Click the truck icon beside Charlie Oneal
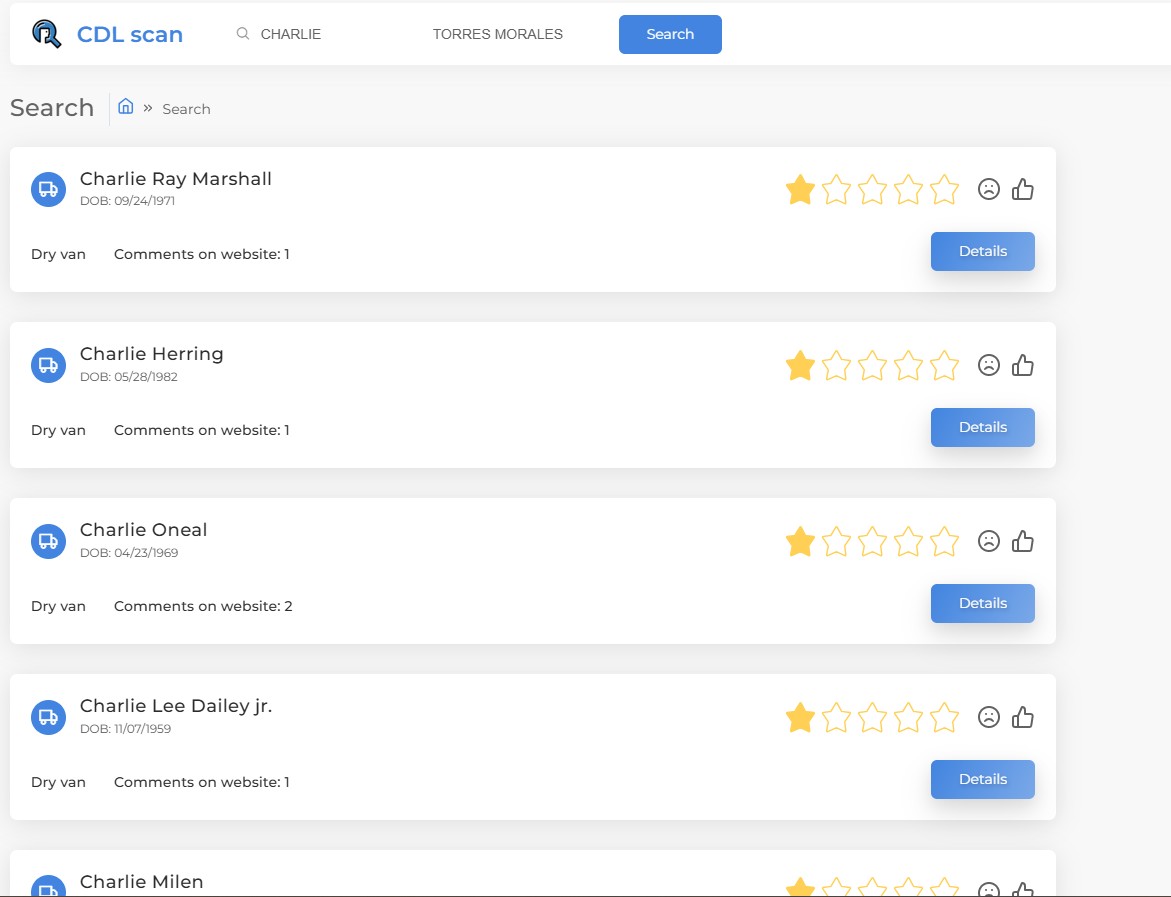 tap(48, 541)
